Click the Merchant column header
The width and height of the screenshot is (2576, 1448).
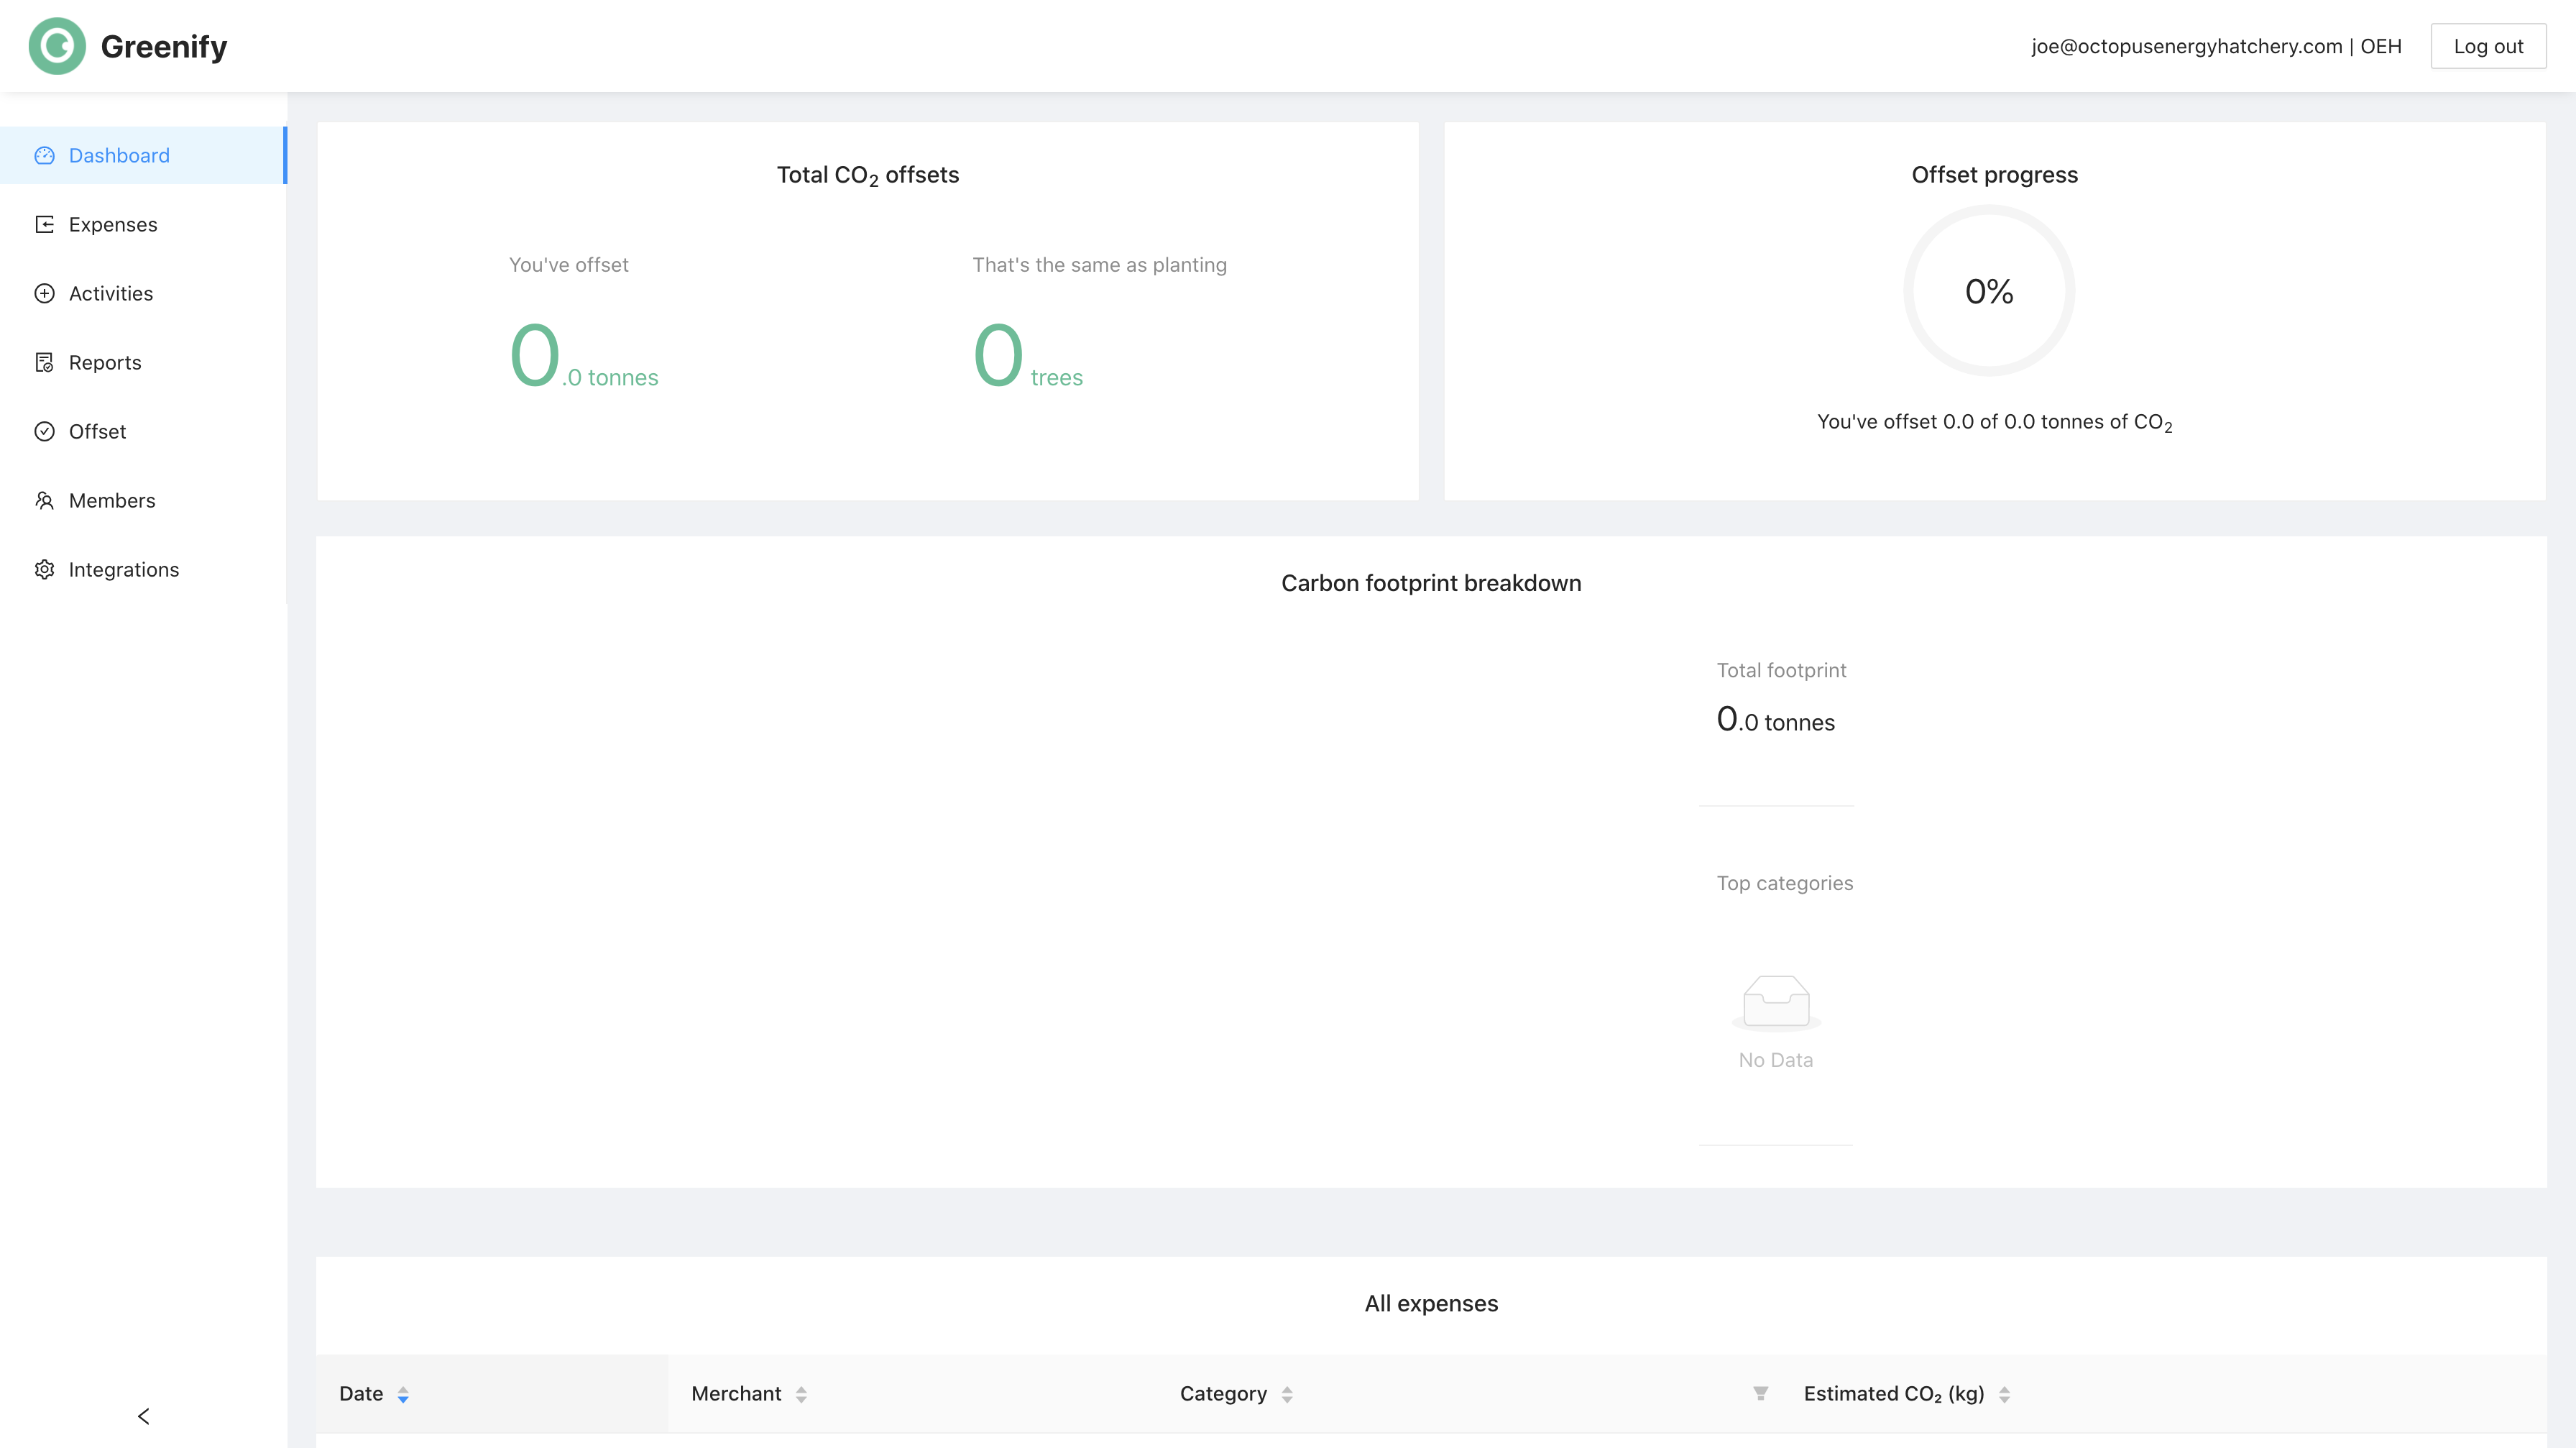coord(912,1393)
